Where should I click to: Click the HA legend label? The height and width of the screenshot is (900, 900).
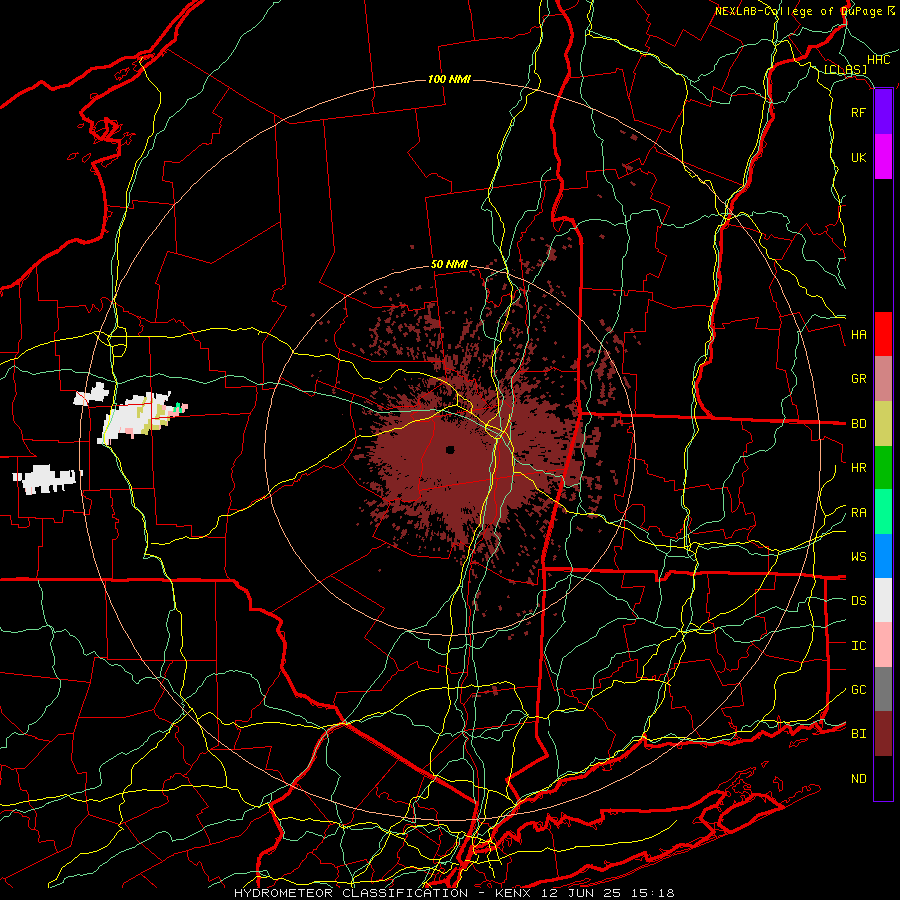point(858,335)
